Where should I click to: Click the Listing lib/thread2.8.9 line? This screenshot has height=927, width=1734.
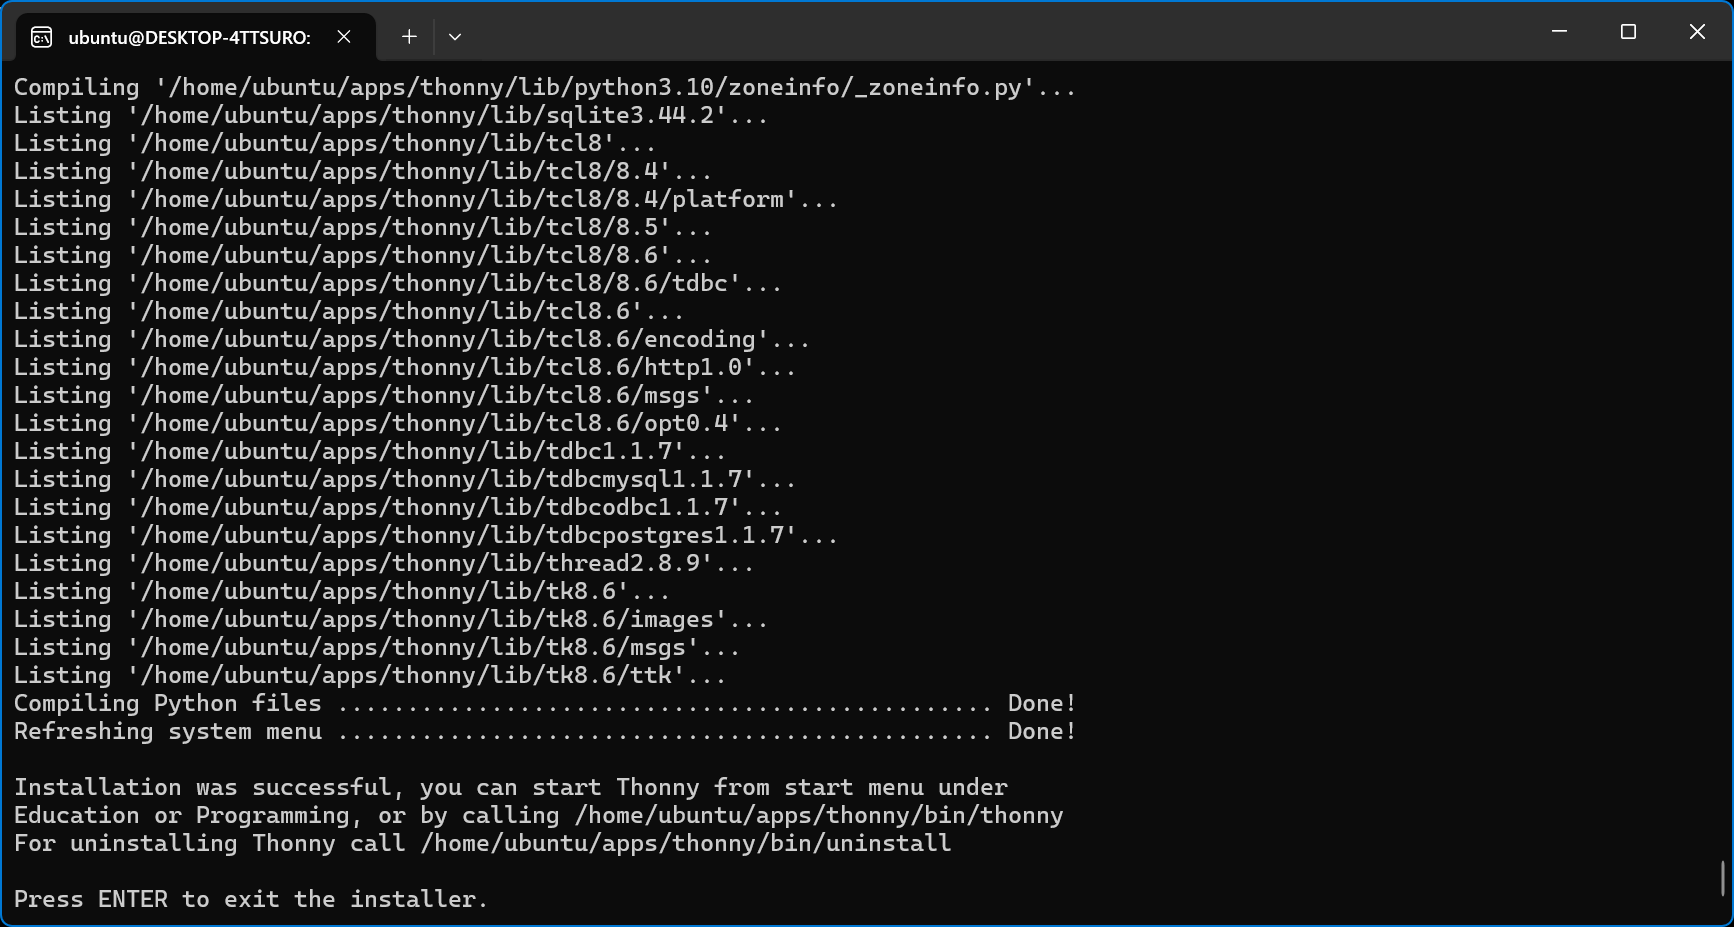point(384,563)
